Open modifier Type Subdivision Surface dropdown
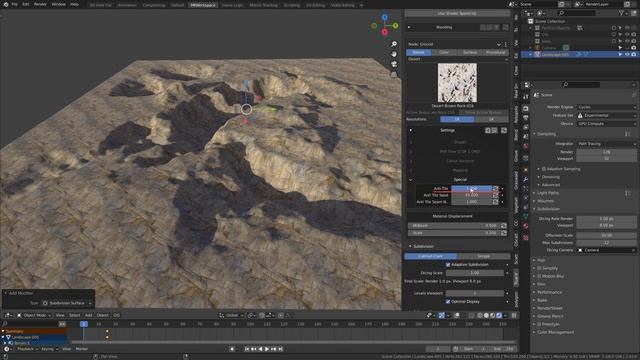640x360 pixels. (67, 303)
